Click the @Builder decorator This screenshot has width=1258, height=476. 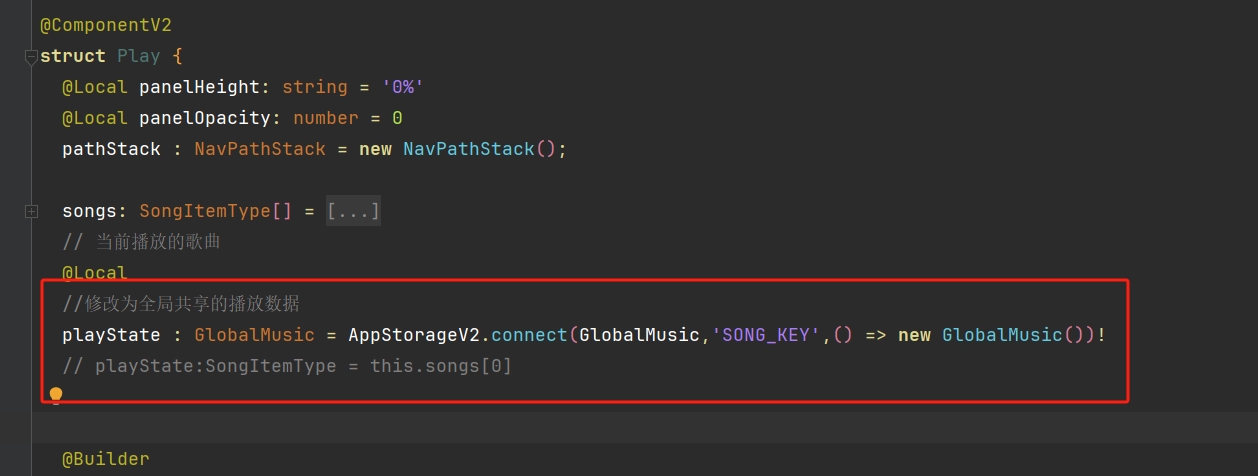pos(105,459)
